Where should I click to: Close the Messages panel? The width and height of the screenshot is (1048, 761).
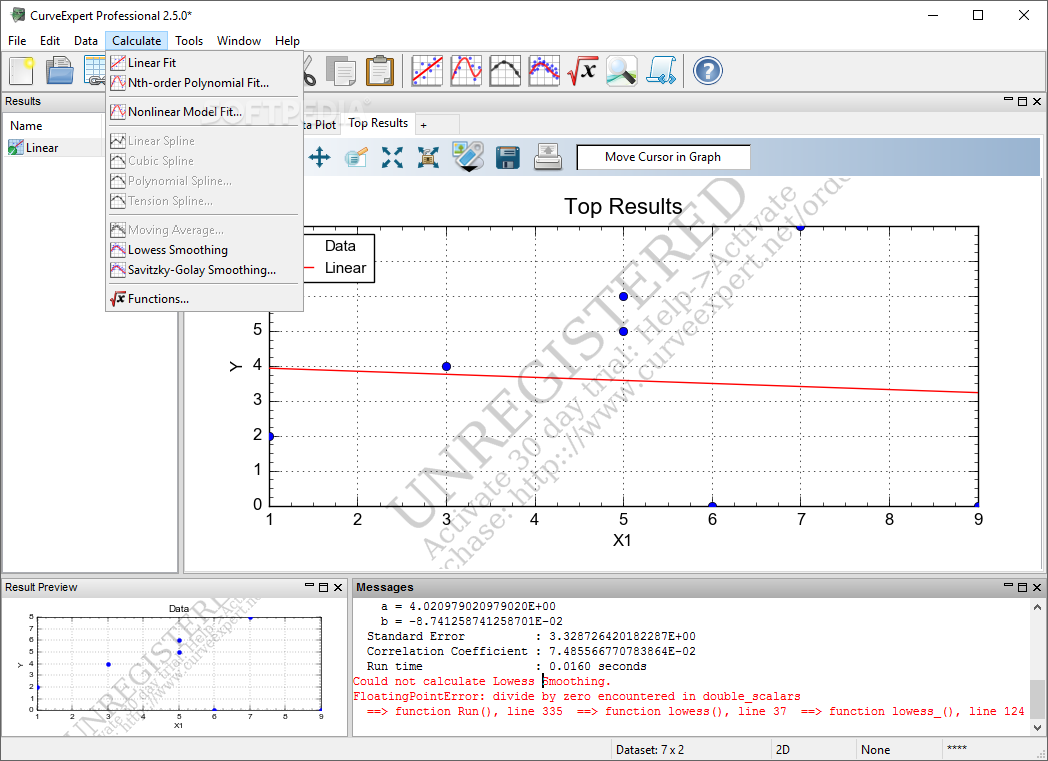point(1037,587)
